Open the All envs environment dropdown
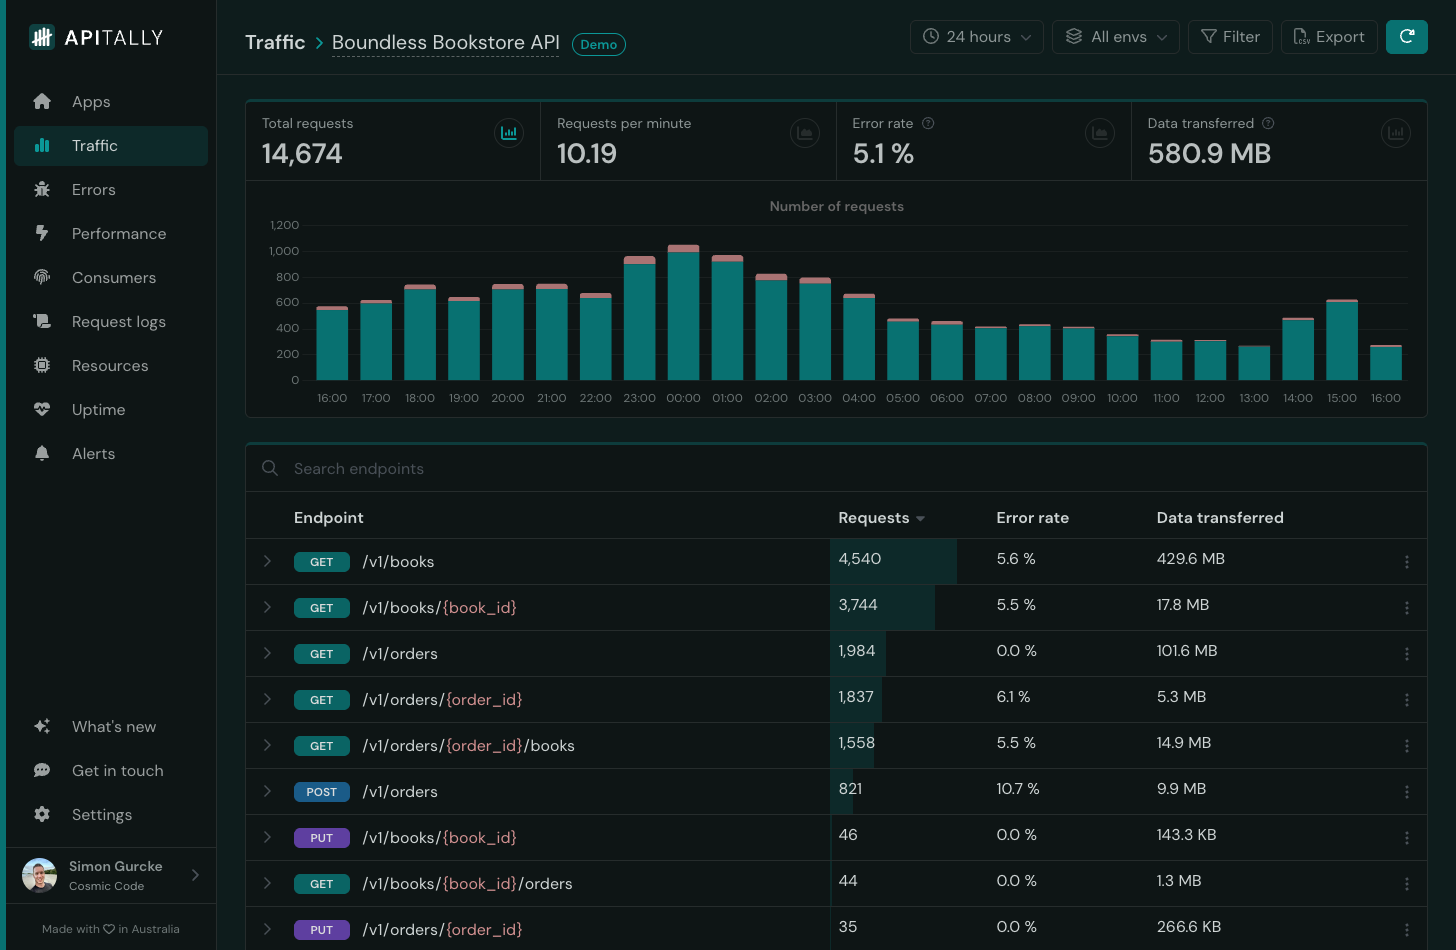This screenshot has width=1456, height=950. [x=1115, y=36]
